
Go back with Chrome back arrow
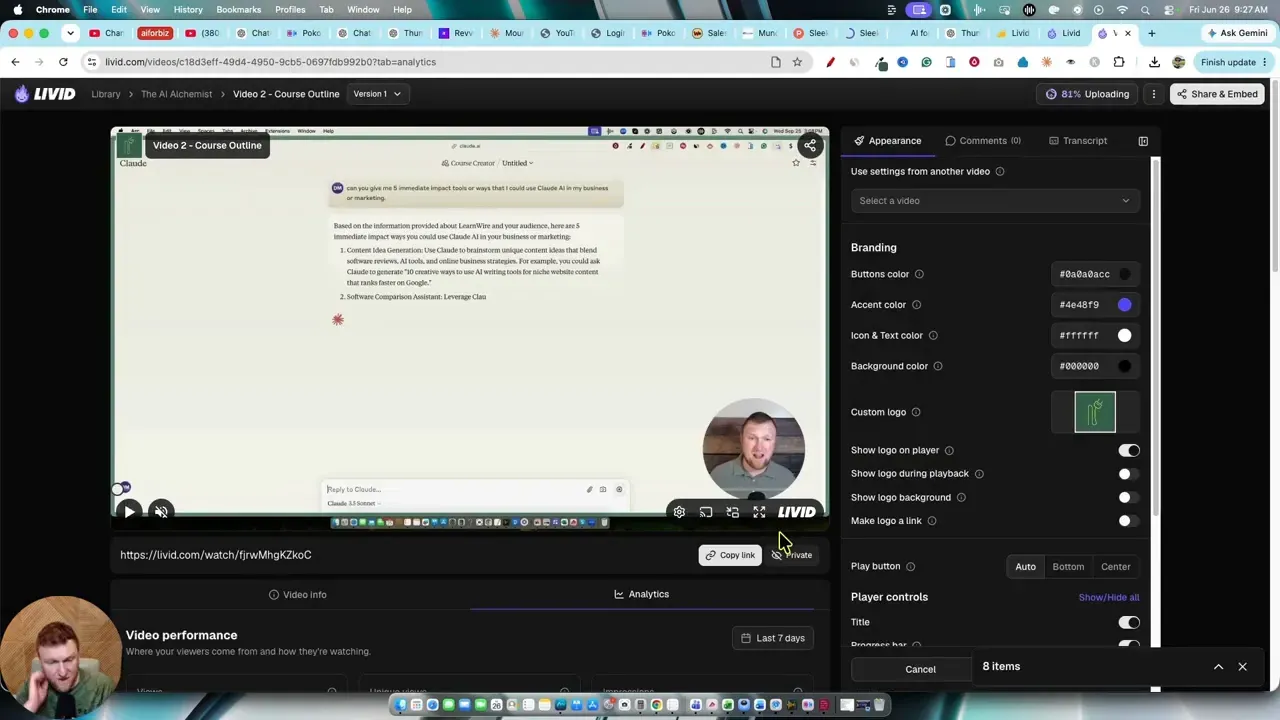pos(15,62)
